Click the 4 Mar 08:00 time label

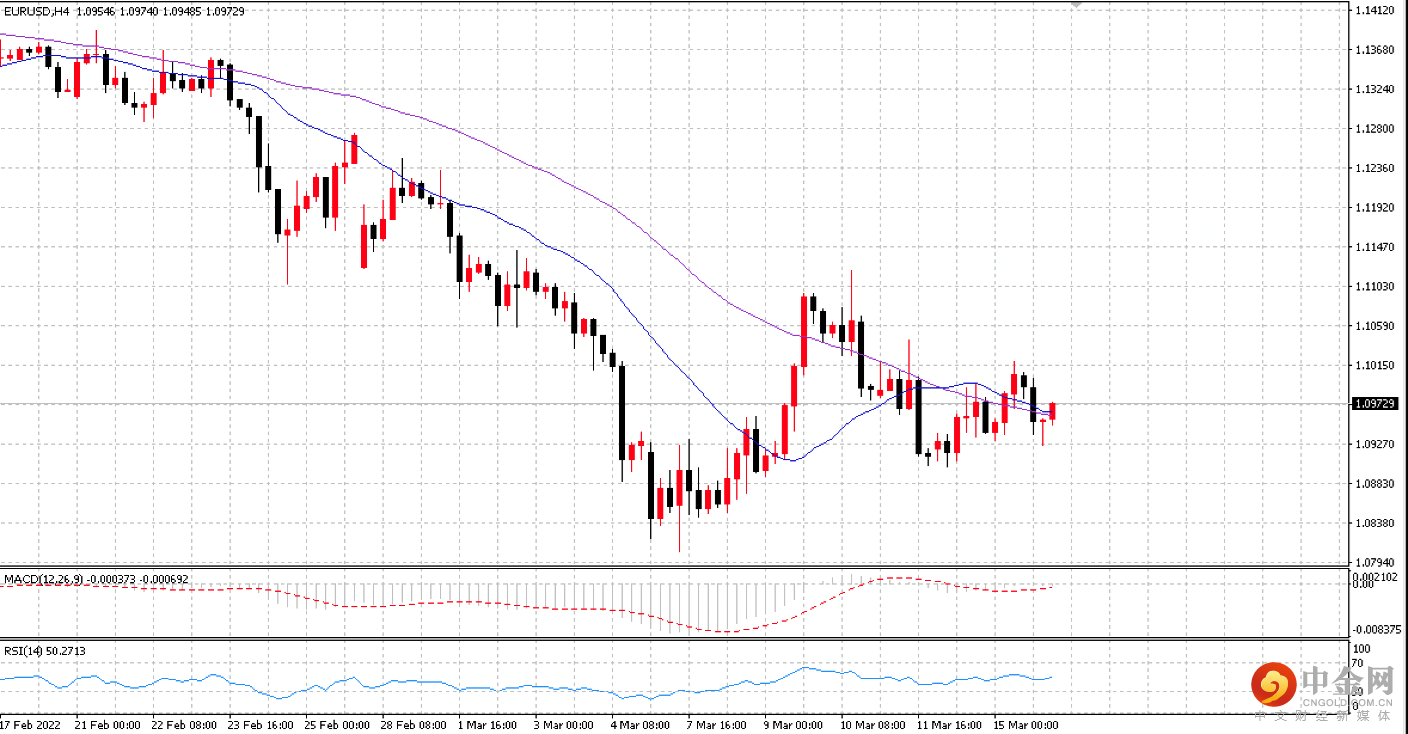click(642, 724)
